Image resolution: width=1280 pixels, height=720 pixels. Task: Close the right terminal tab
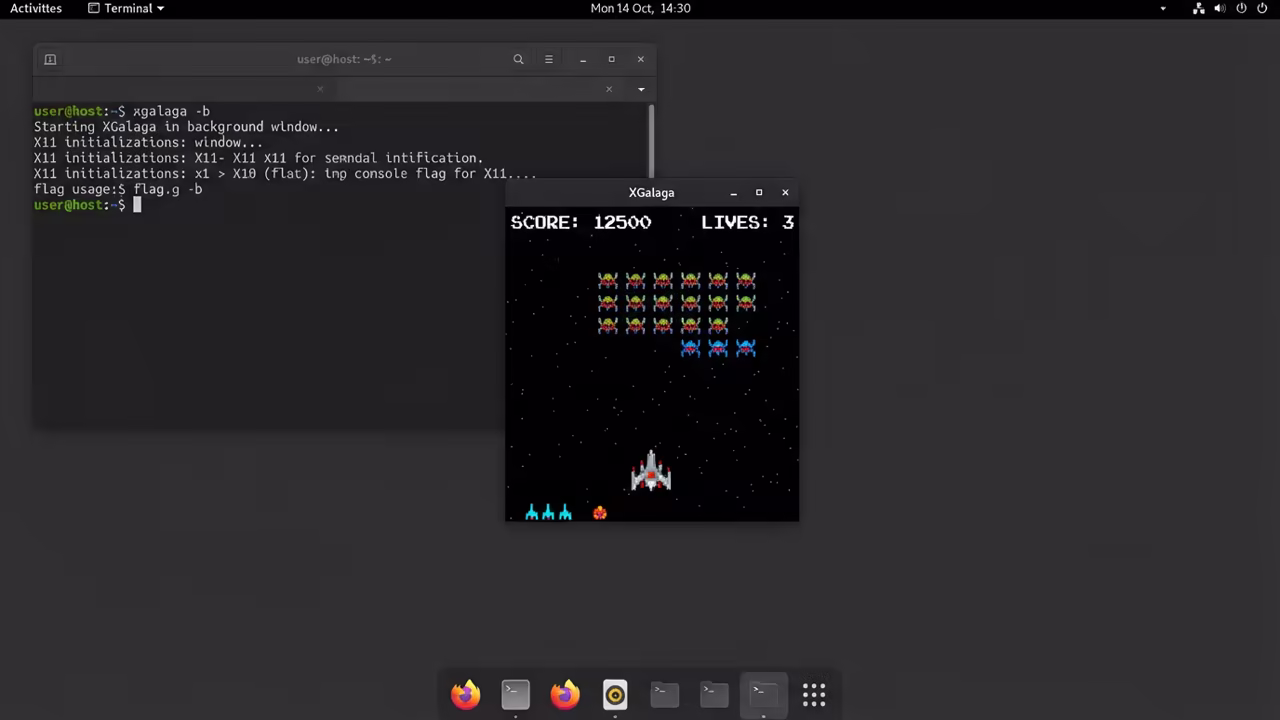(x=608, y=89)
